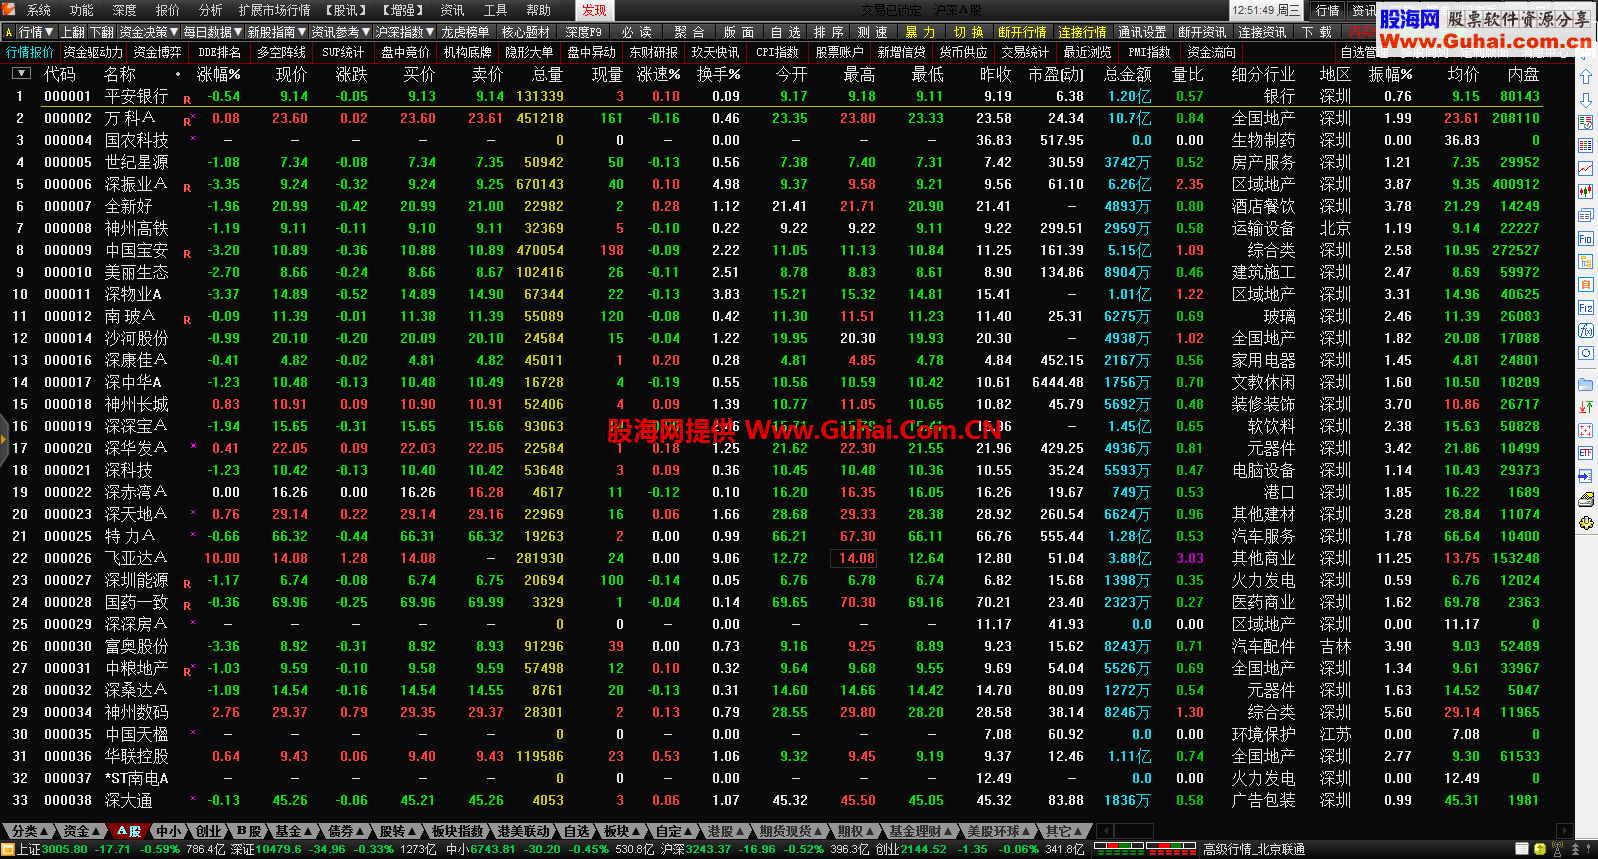
Task: Click the yellow A icon in toolbar
Action: [8, 32]
